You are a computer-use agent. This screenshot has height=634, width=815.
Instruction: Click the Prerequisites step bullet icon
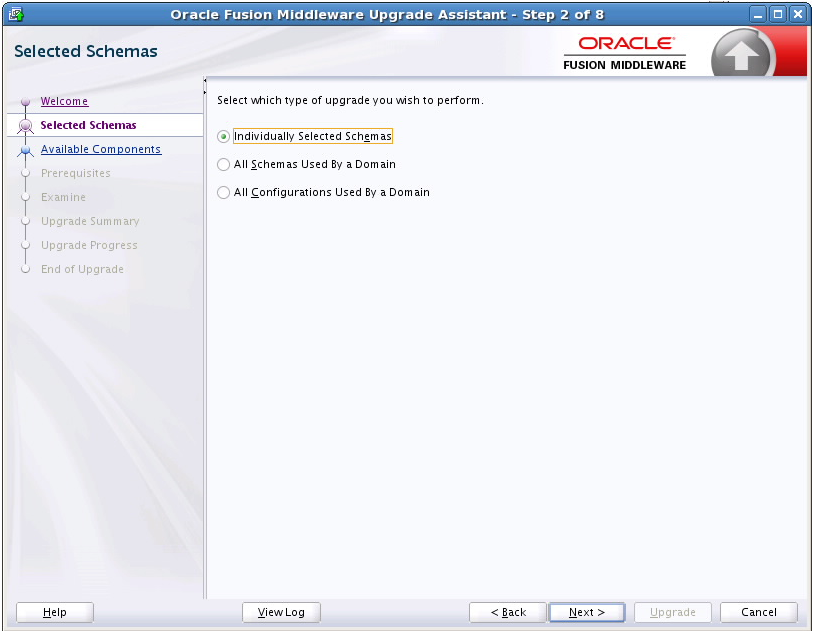(25, 173)
